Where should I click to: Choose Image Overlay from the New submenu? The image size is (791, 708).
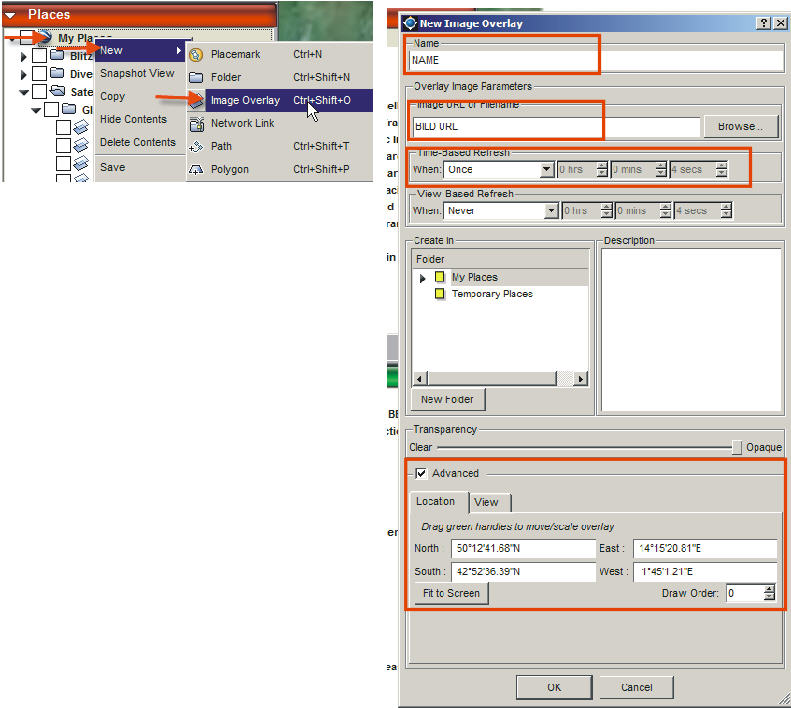tap(245, 100)
